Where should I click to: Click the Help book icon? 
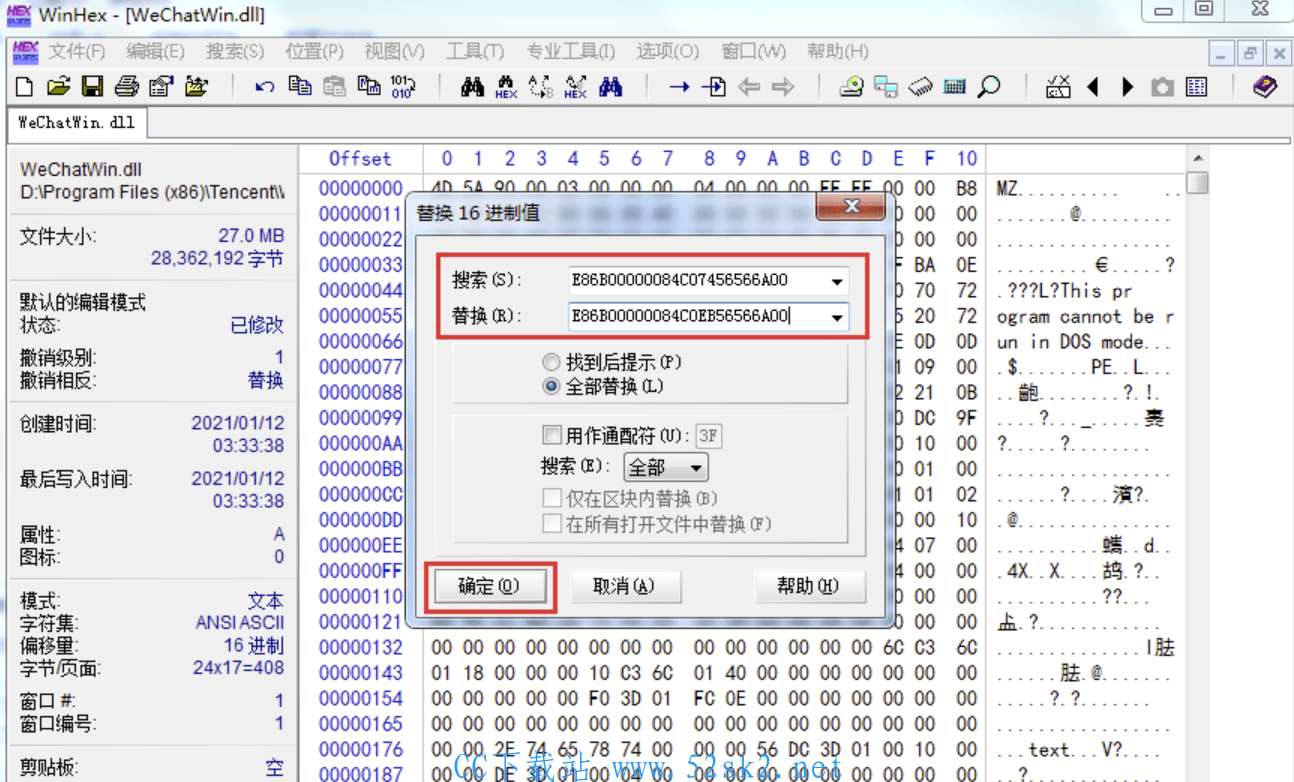[x=1265, y=87]
